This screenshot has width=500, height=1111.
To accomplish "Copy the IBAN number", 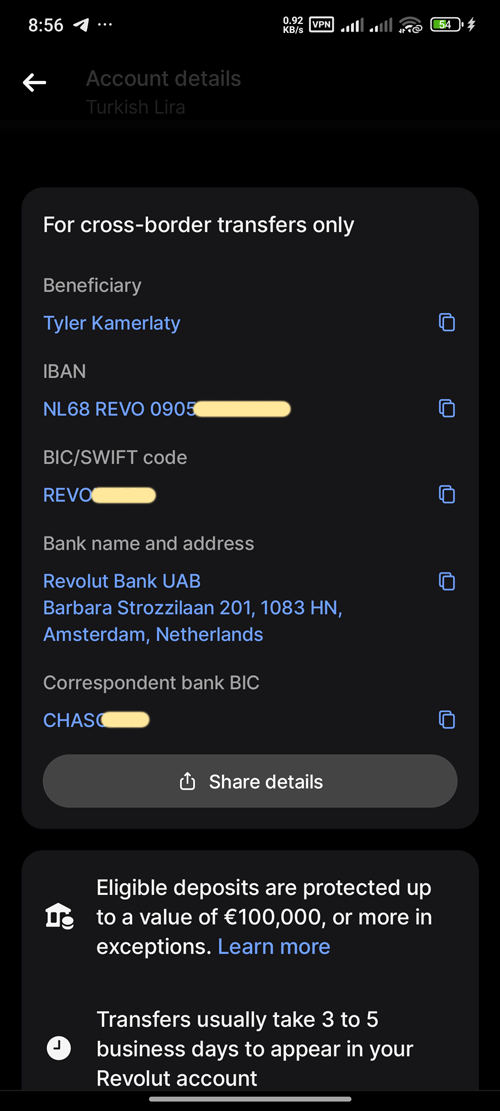I will click(446, 408).
